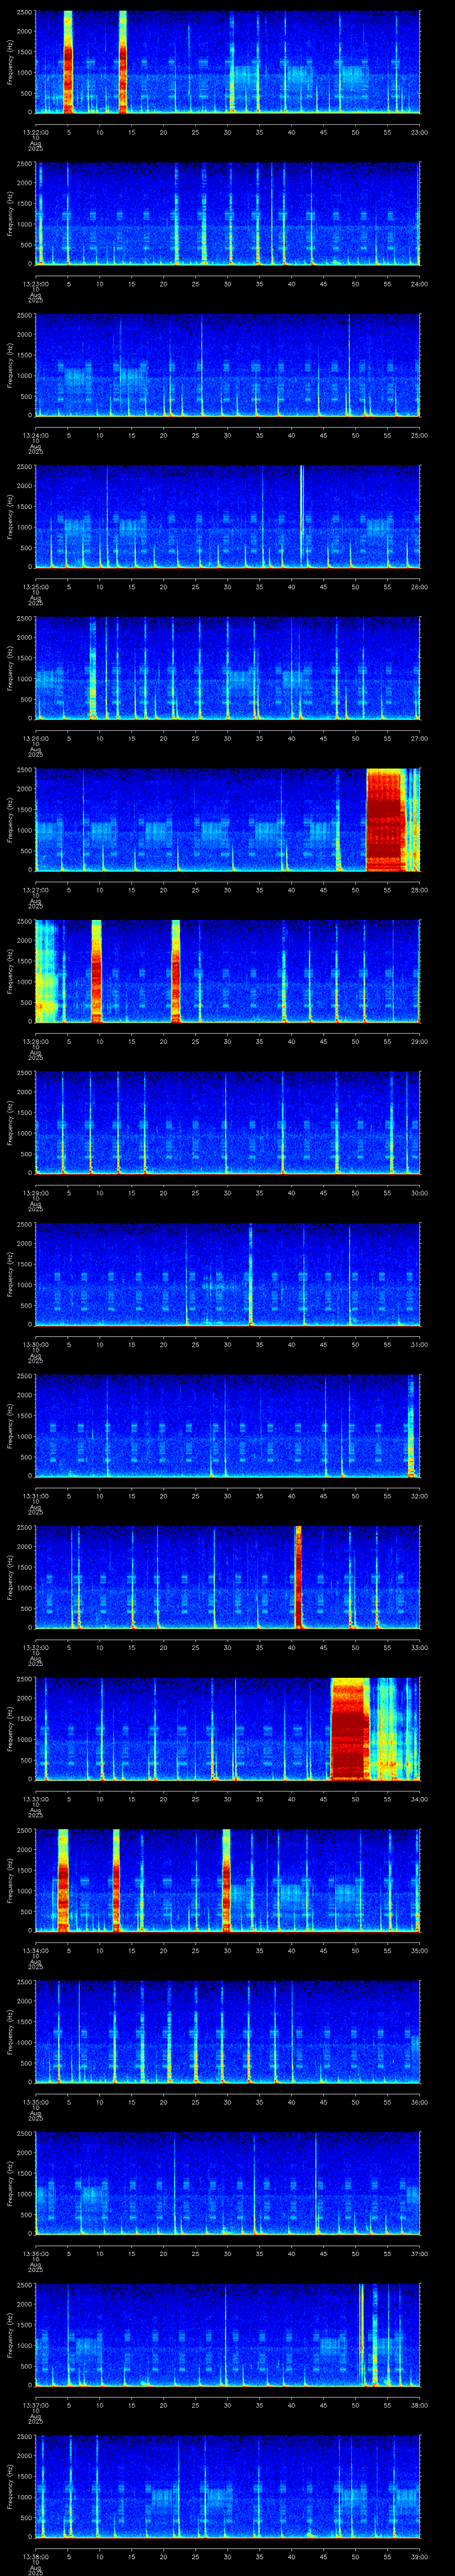
Task: Click the 13:25:00 start time label
Action: point(36,586)
